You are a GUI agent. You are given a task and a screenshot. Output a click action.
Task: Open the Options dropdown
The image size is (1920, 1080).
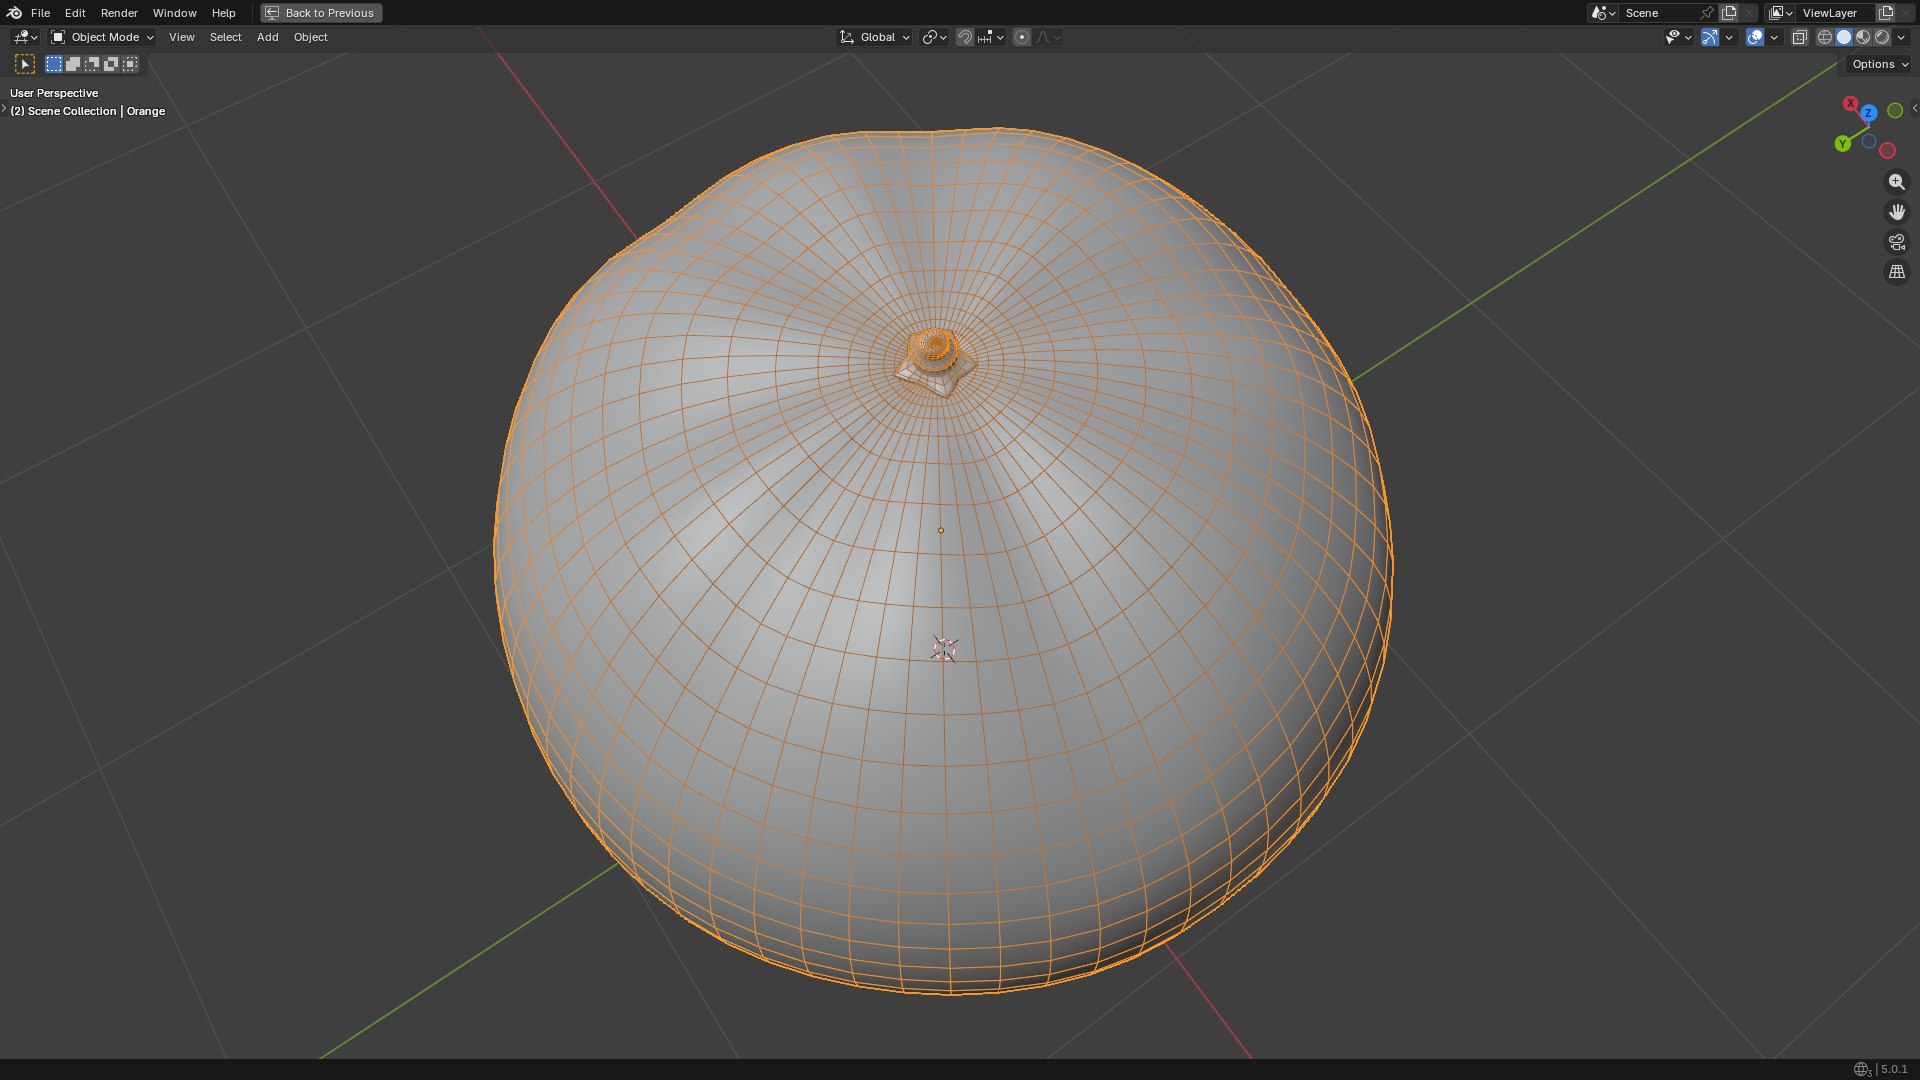[x=1880, y=64]
